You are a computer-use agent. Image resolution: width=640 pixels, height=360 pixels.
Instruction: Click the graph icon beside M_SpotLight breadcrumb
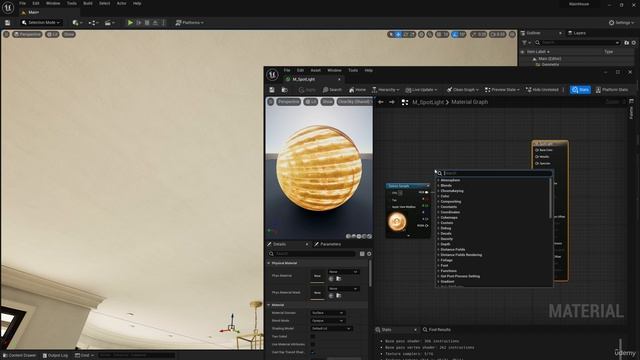tap(405, 102)
